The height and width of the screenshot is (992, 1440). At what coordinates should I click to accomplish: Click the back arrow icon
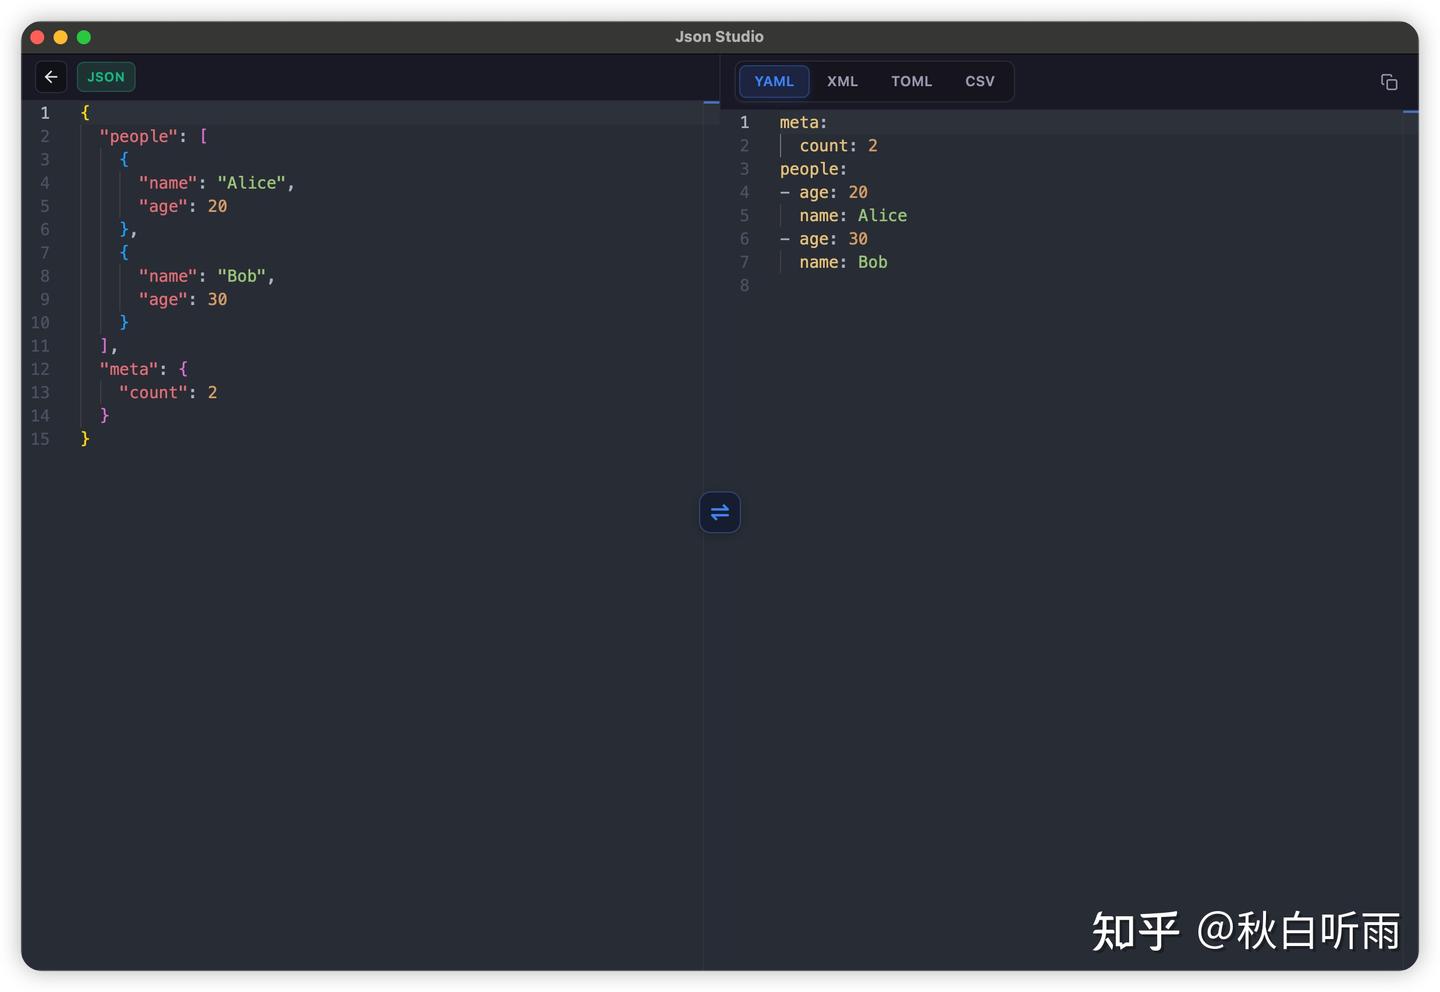51,77
